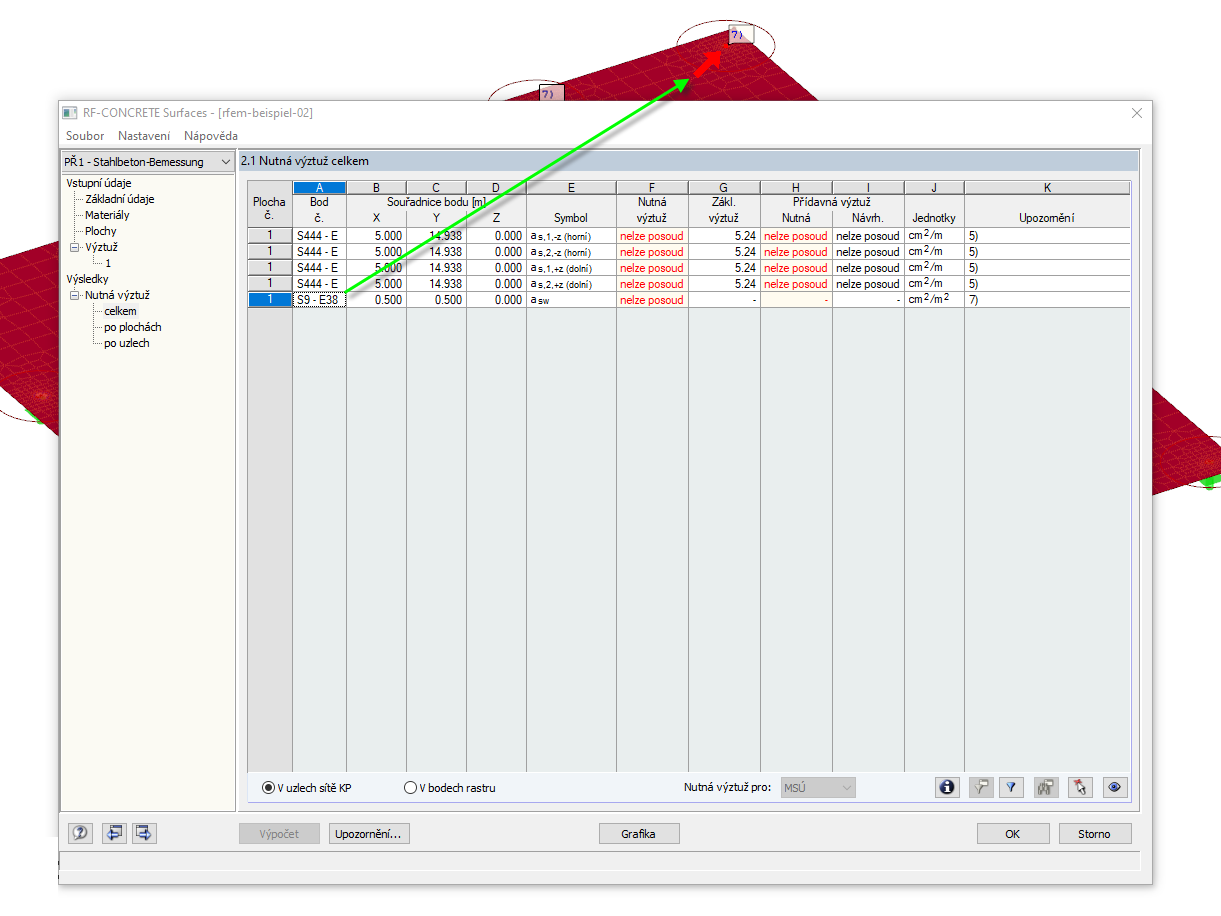Select 'po plochách' in results tree
Viewport: 1221px width, 916px height.
point(133,327)
